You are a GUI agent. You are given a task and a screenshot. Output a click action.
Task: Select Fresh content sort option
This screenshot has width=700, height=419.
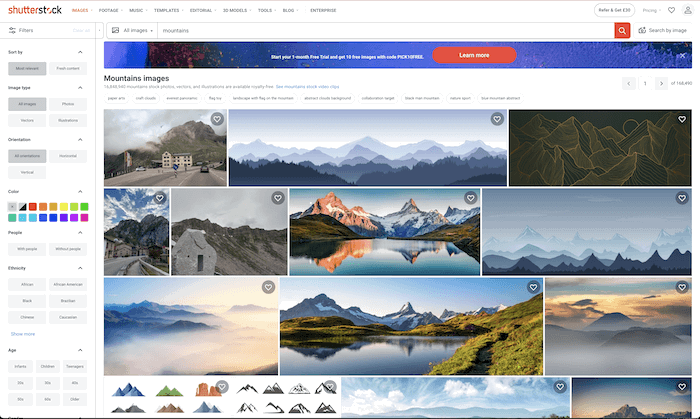[67, 67]
